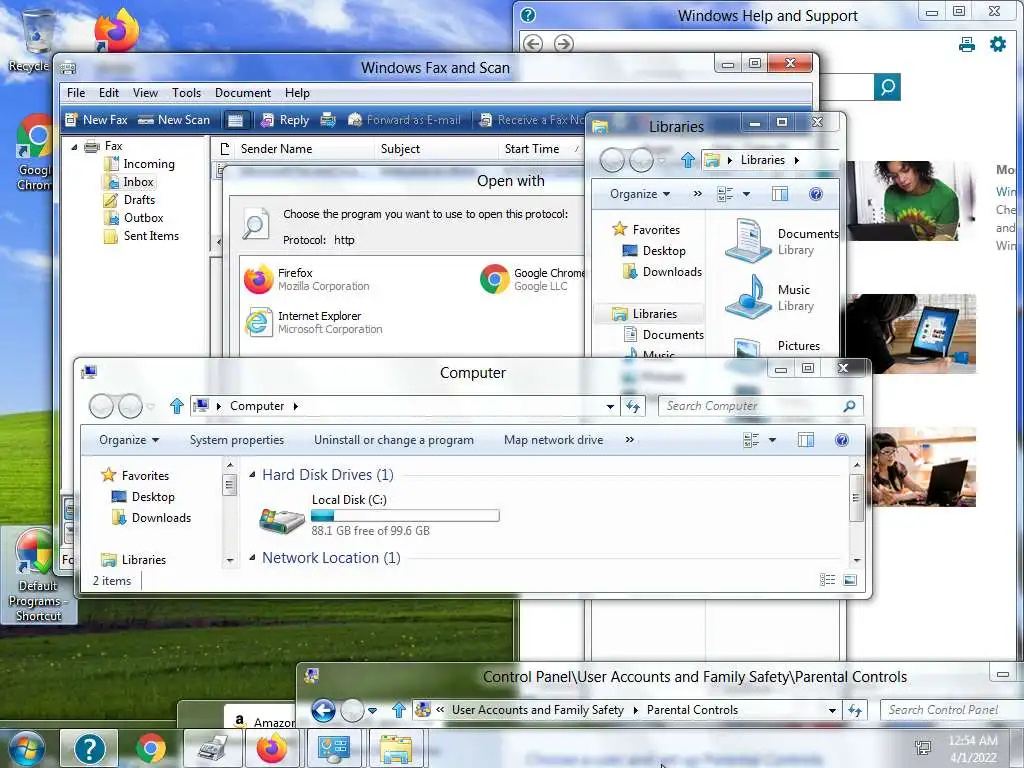Open settings gear in Windows Help and Support
The width and height of the screenshot is (1024, 768).
[x=998, y=44]
